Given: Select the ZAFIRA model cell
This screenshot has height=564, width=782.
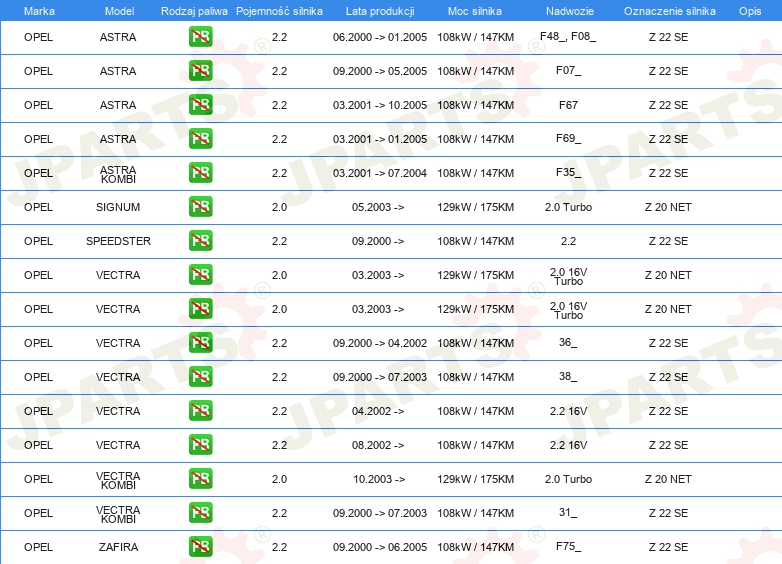Looking at the screenshot, I should [x=118, y=547].
